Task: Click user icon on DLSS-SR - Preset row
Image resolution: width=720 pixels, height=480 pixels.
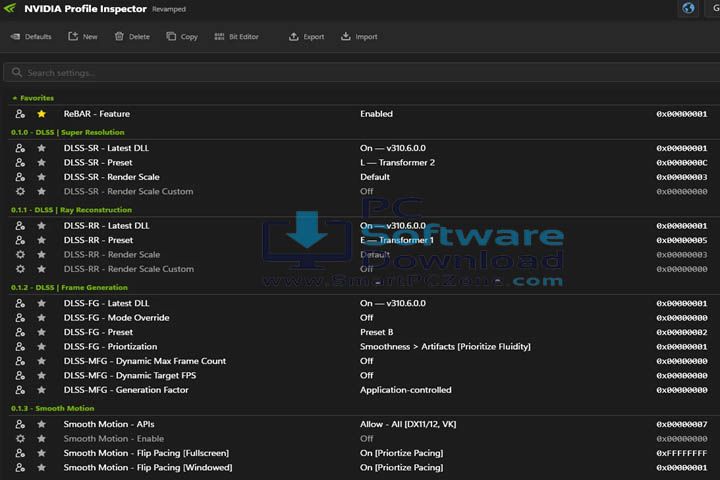Action: pyautogui.click(x=20, y=163)
